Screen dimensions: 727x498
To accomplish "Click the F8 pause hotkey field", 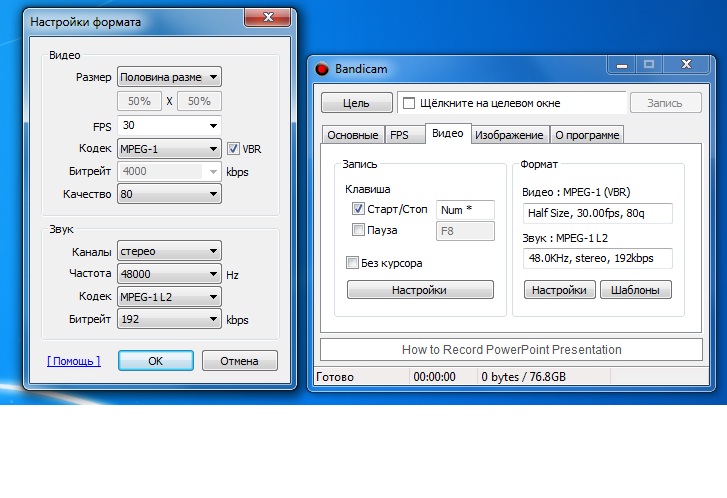I will tap(465, 231).
